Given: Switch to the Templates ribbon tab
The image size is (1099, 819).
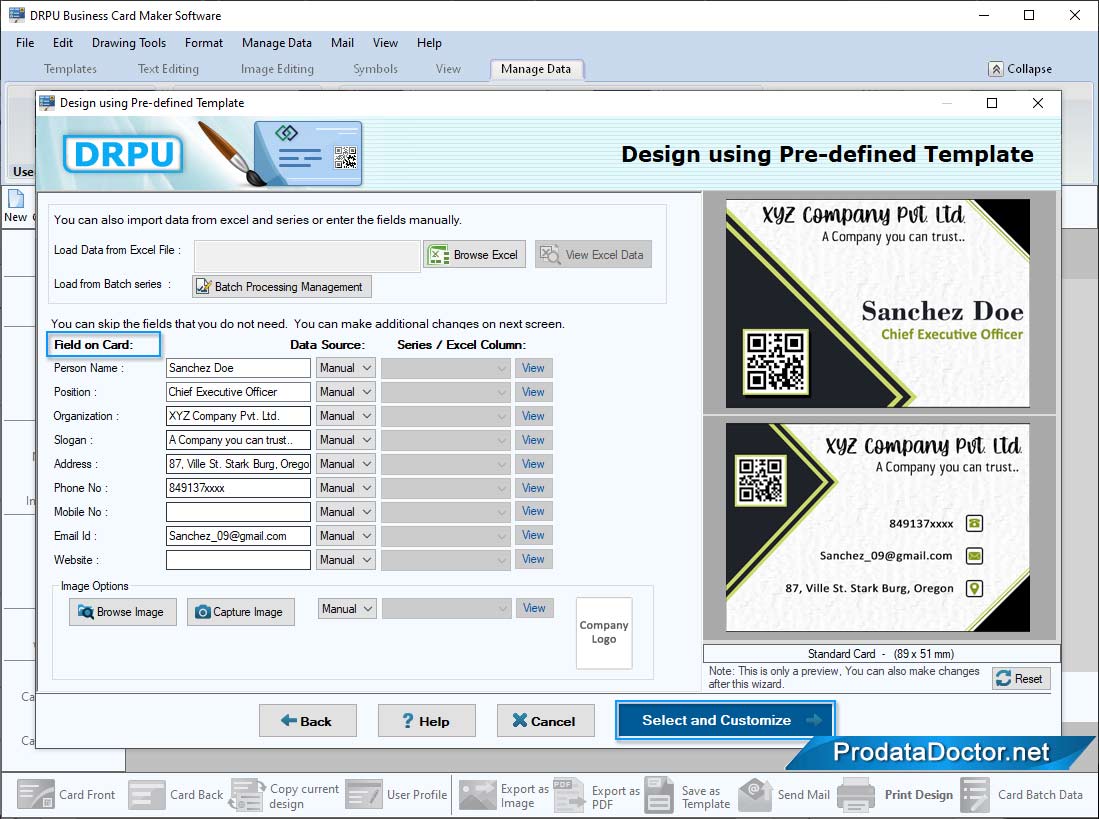Looking at the screenshot, I should coord(70,69).
